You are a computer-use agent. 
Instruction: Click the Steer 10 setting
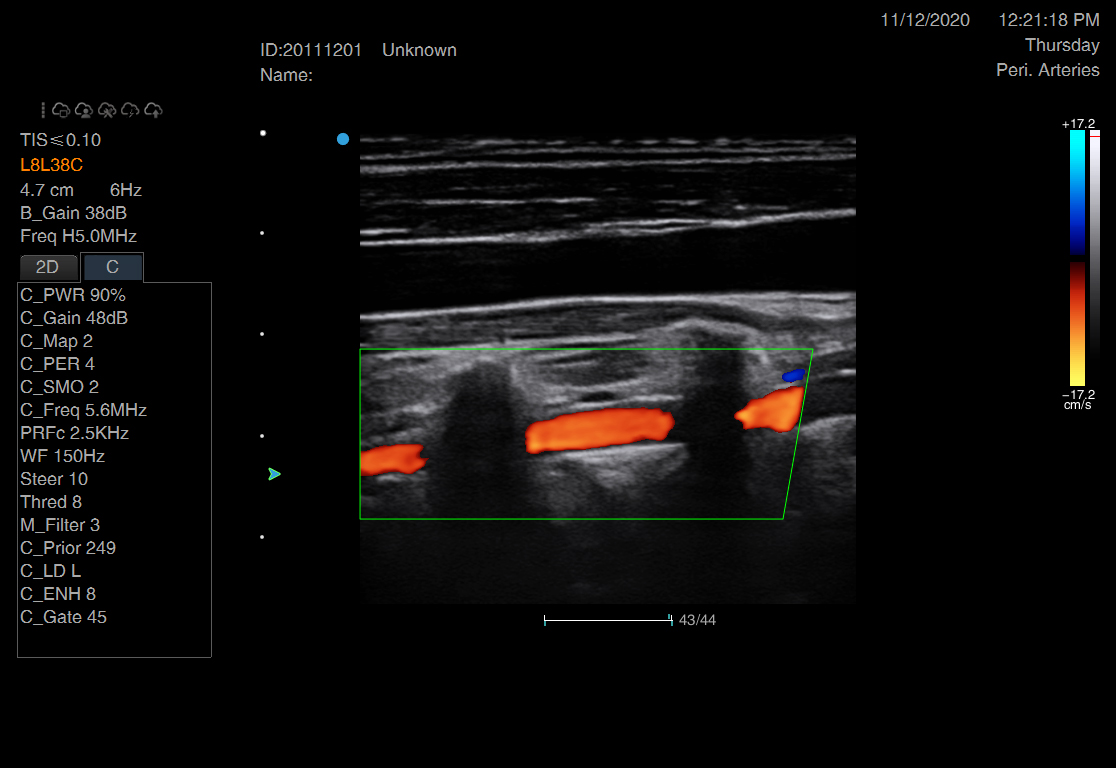54,479
